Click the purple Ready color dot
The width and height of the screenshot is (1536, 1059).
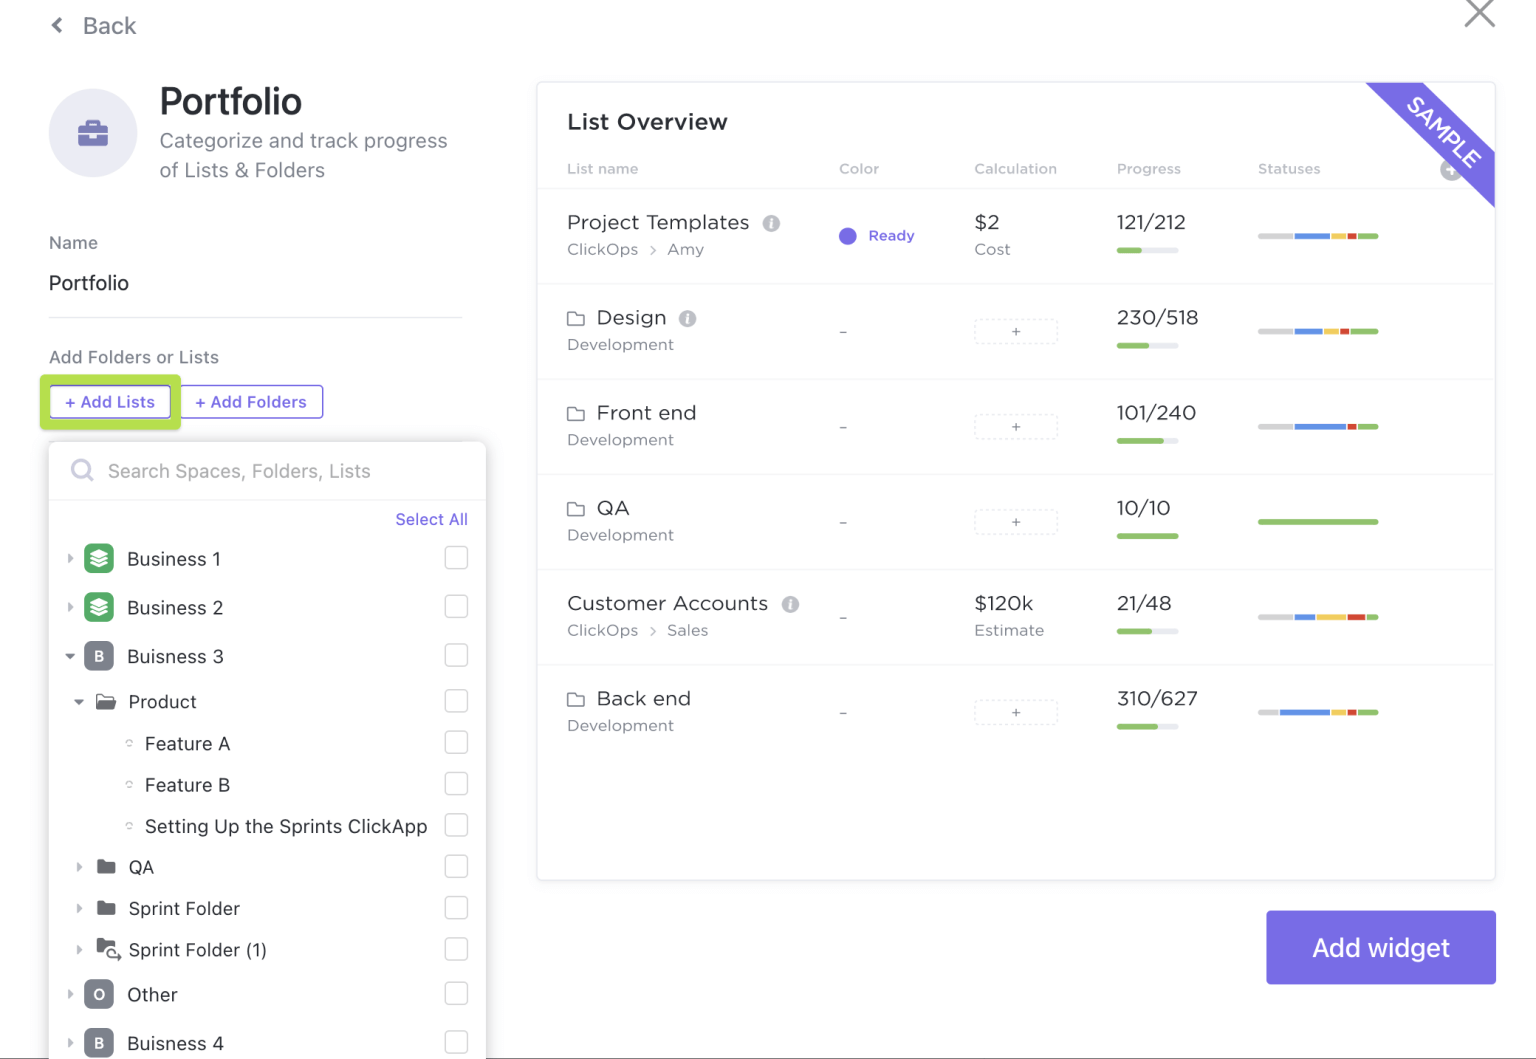(848, 236)
